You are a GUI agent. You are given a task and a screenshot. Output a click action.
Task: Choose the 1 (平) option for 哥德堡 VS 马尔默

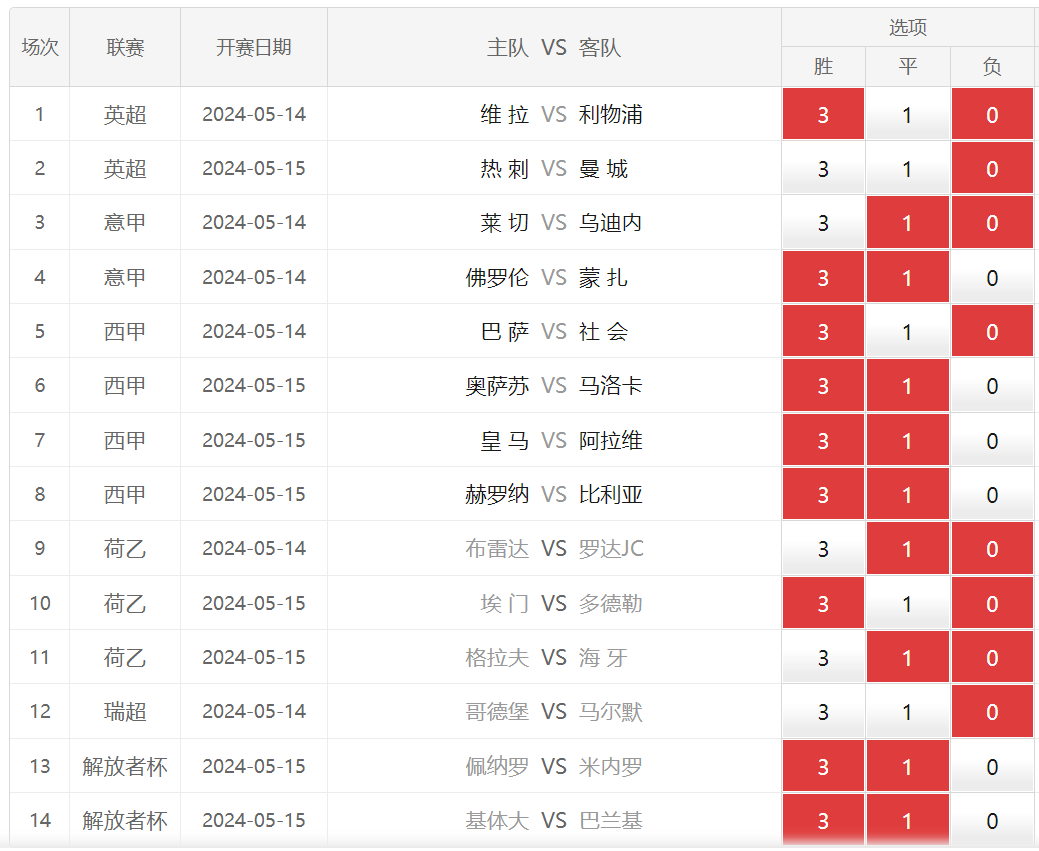point(907,712)
